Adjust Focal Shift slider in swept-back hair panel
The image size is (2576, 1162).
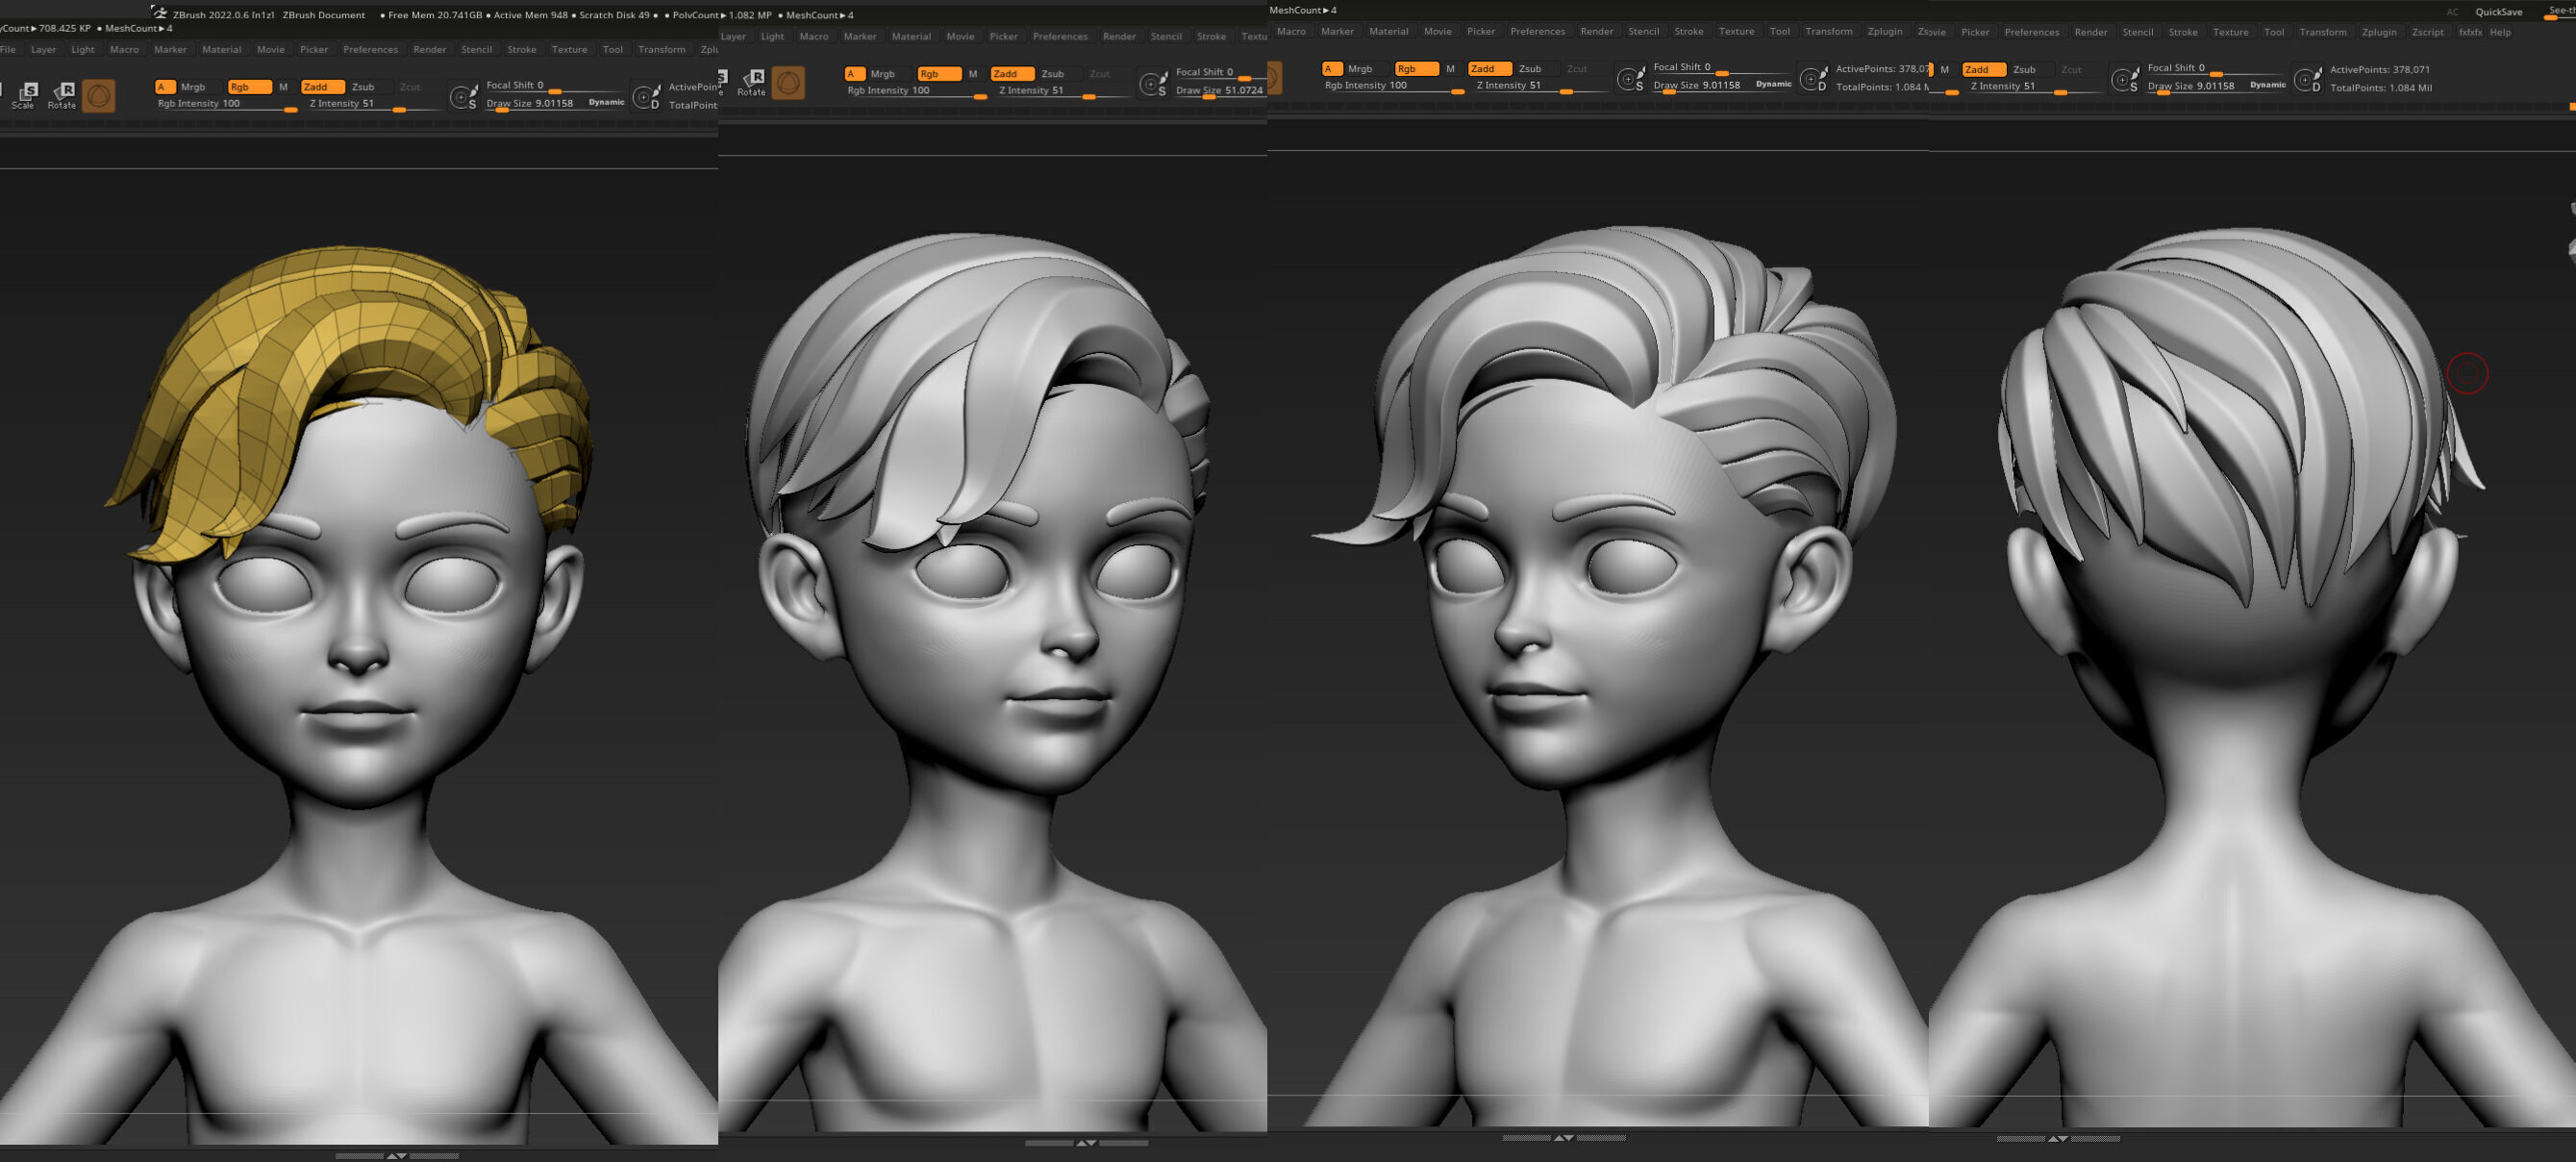(1722, 68)
